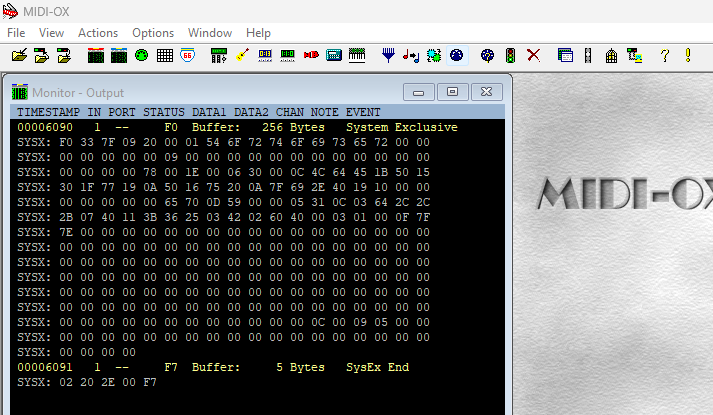Open the Options menu

(153, 33)
